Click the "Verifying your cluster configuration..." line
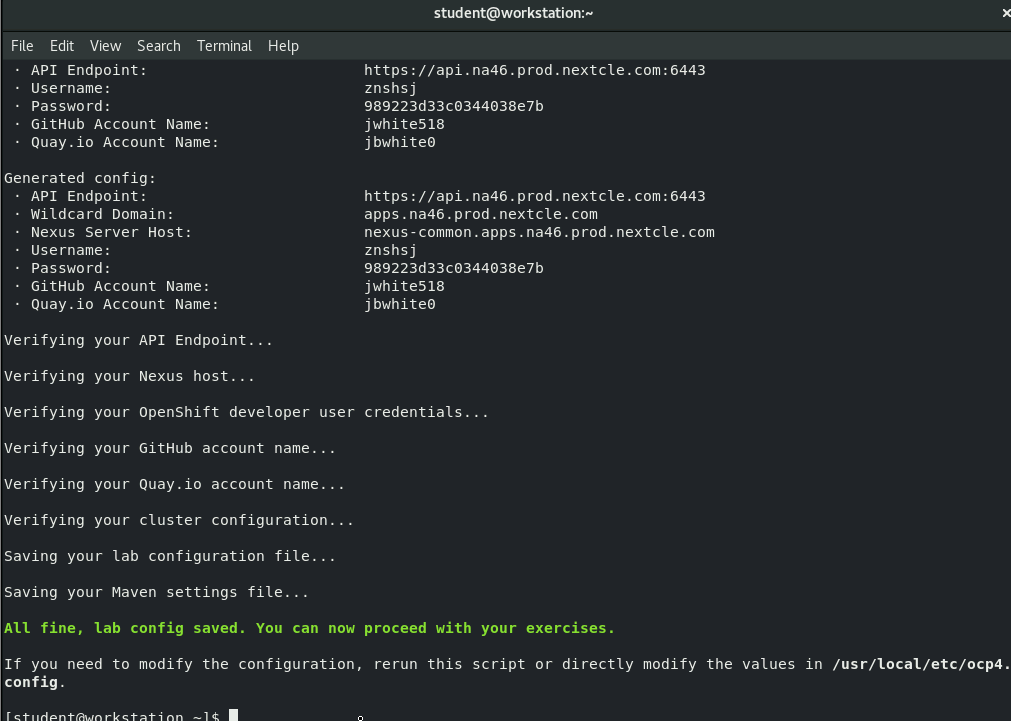 179,520
